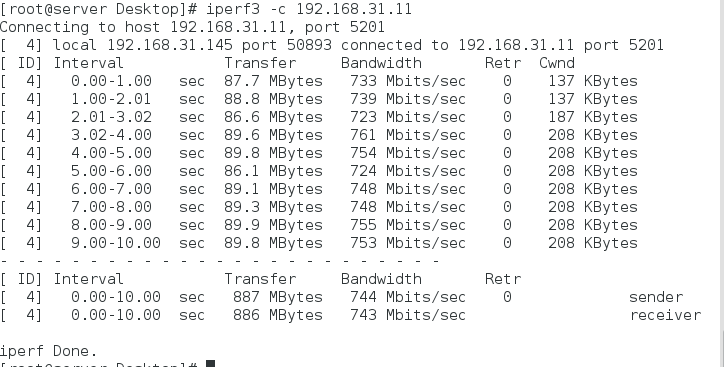
Task: Click the 'iperf Done.' message
Action: pyautogui.click(x=48, y=351)
